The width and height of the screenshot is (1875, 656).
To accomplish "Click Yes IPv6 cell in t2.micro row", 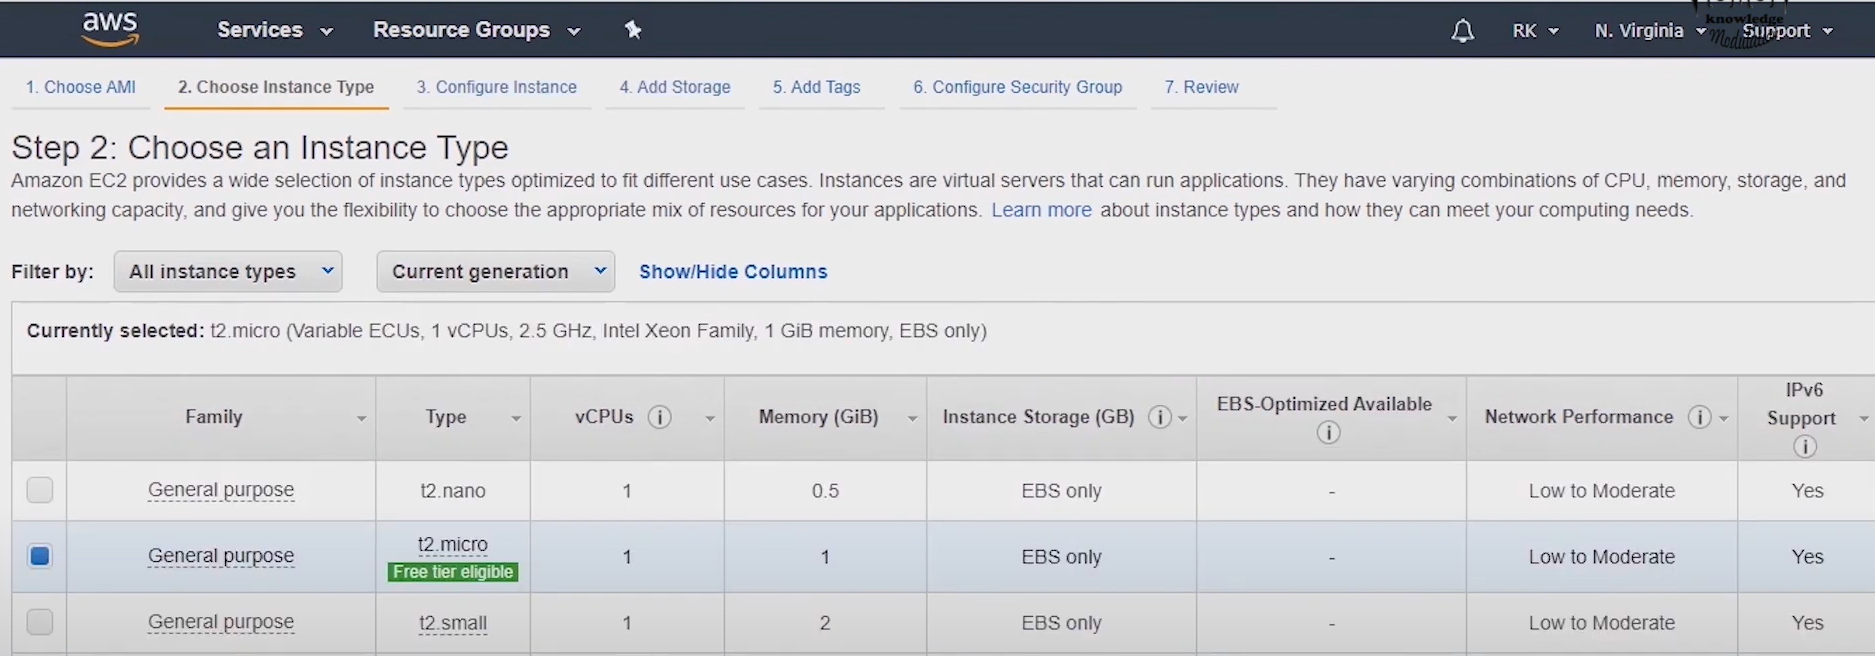I will [x=1807, y=557].
